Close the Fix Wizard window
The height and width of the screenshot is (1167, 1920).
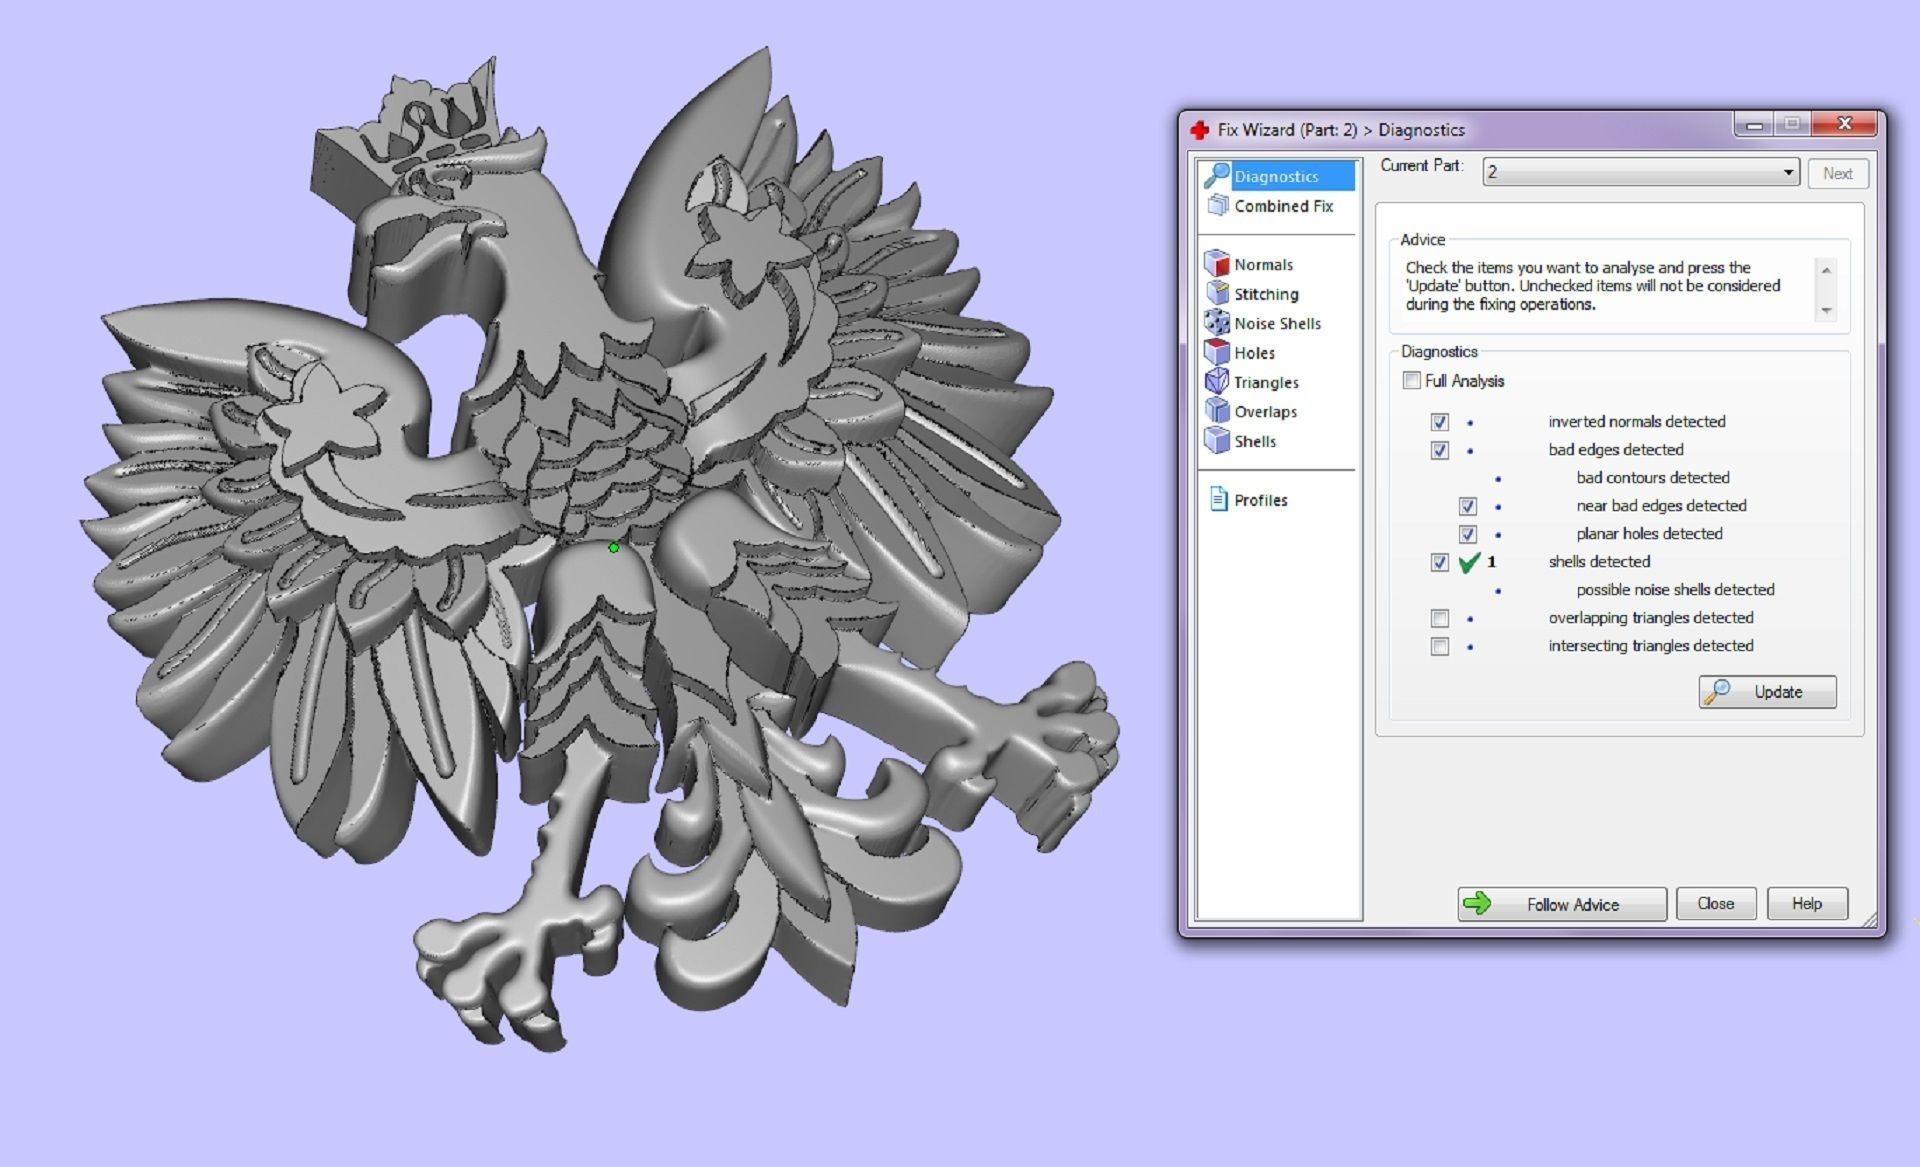[1845, 124]
